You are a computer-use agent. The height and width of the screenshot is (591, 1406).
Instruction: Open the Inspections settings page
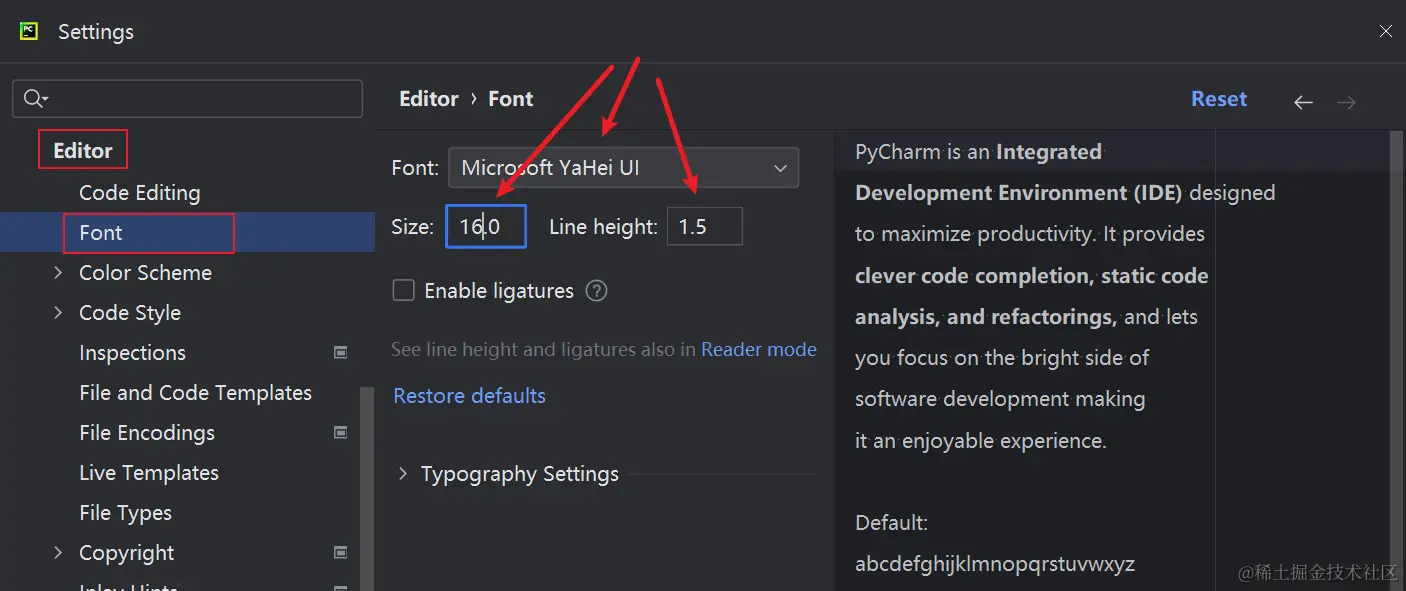pos(133,353)
